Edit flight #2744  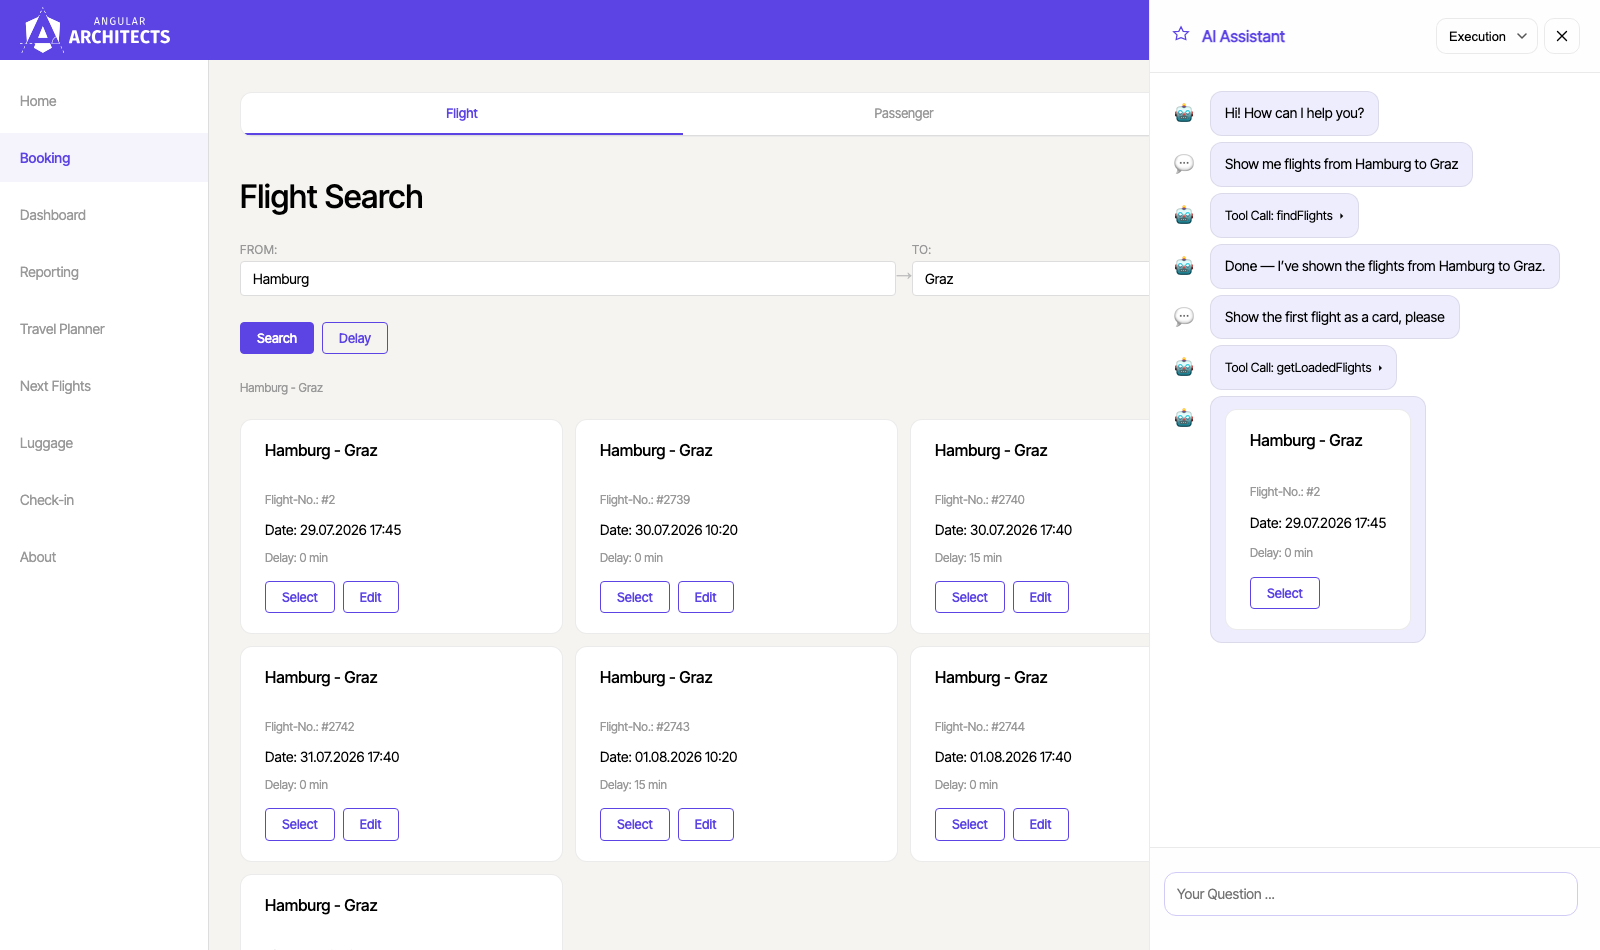coord(1041,824)
